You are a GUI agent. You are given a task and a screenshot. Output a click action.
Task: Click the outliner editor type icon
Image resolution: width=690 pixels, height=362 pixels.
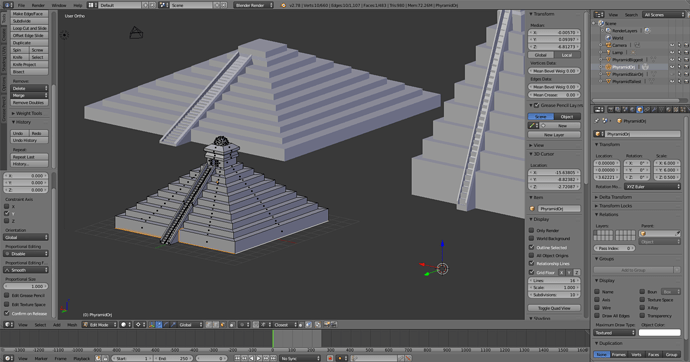click(599, 15)
